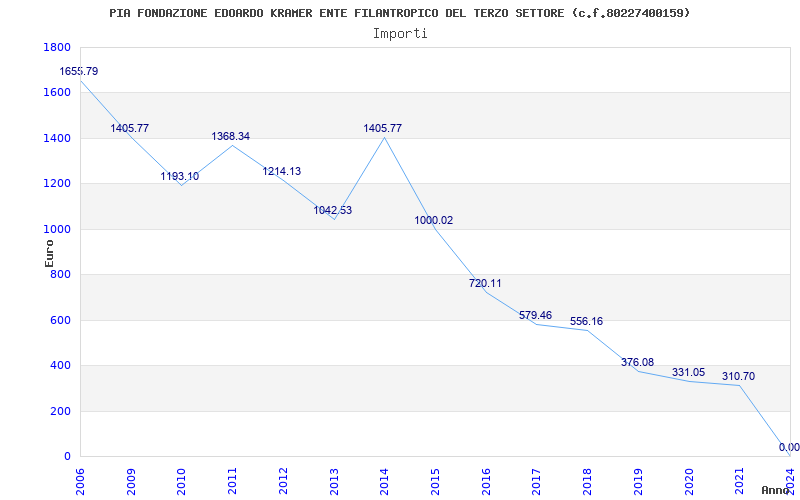Select the 1193.10 data label

click(180, 177)
